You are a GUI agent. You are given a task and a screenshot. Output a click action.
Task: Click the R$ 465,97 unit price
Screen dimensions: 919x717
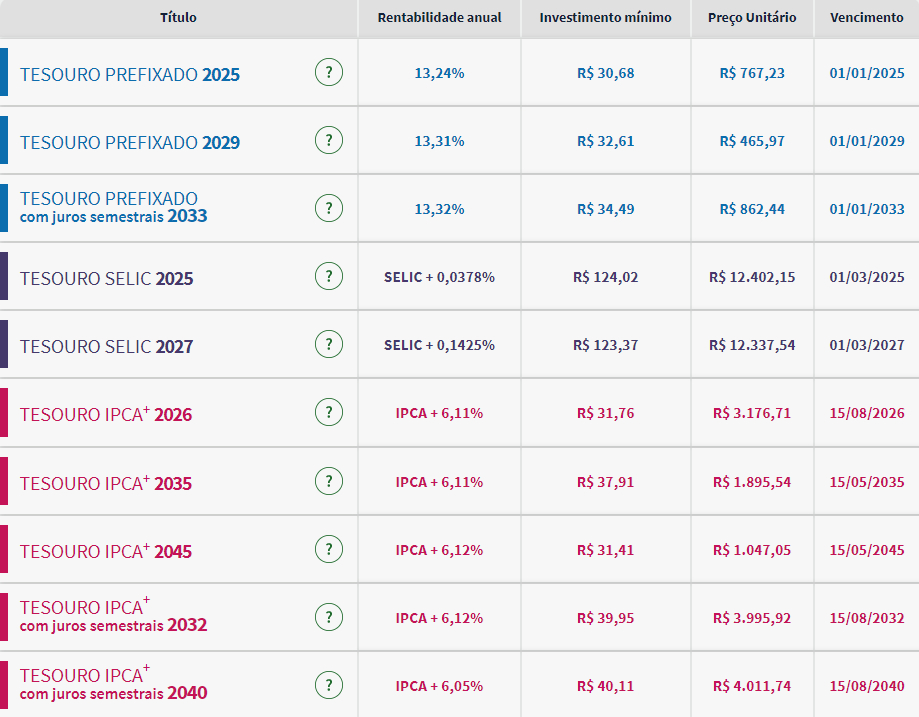pos(752,141)
